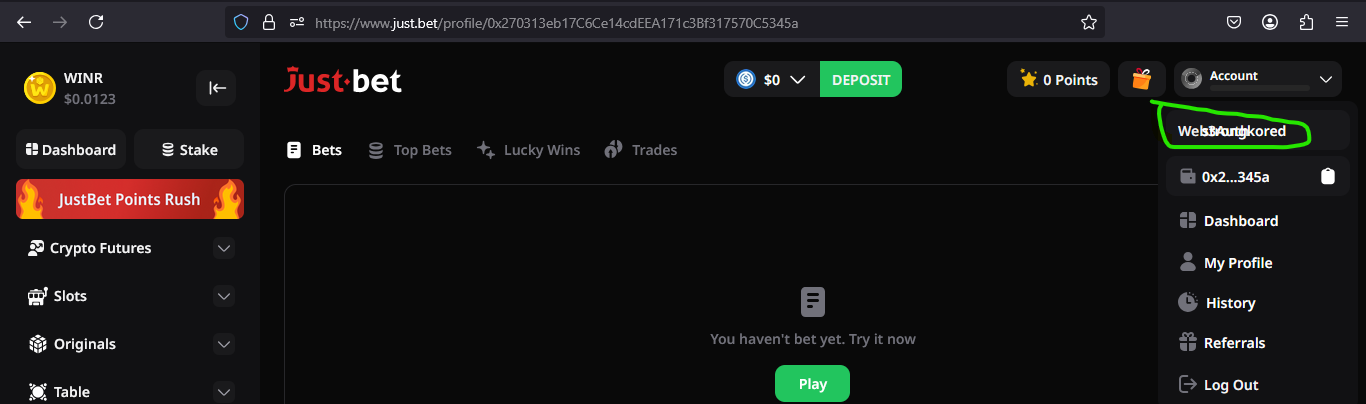This screenshot has width=1366, height=404.
Task: Click the green Play button
Action: click(812, 384)
